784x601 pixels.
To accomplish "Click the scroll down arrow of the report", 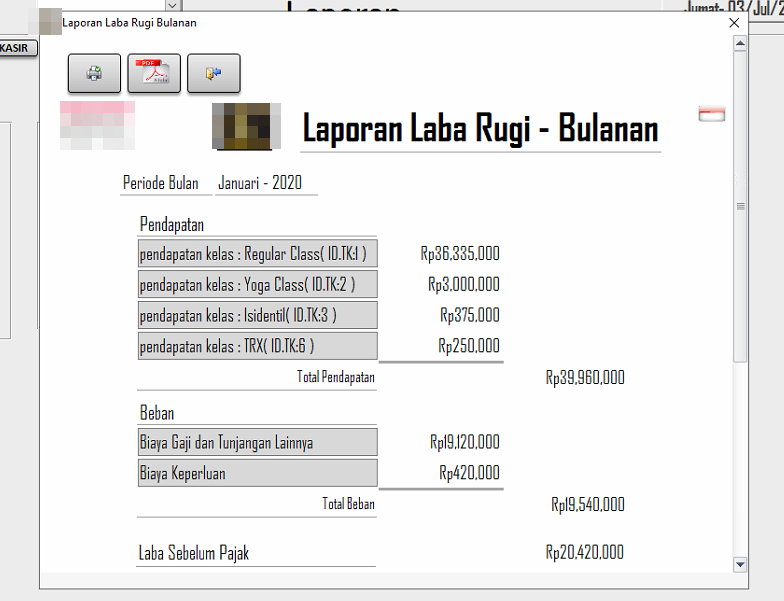I will (x=740, y=564).
